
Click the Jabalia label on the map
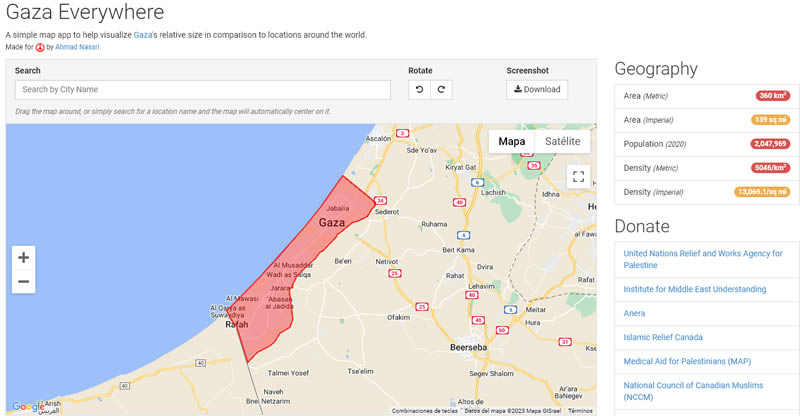tap(338, 208)
